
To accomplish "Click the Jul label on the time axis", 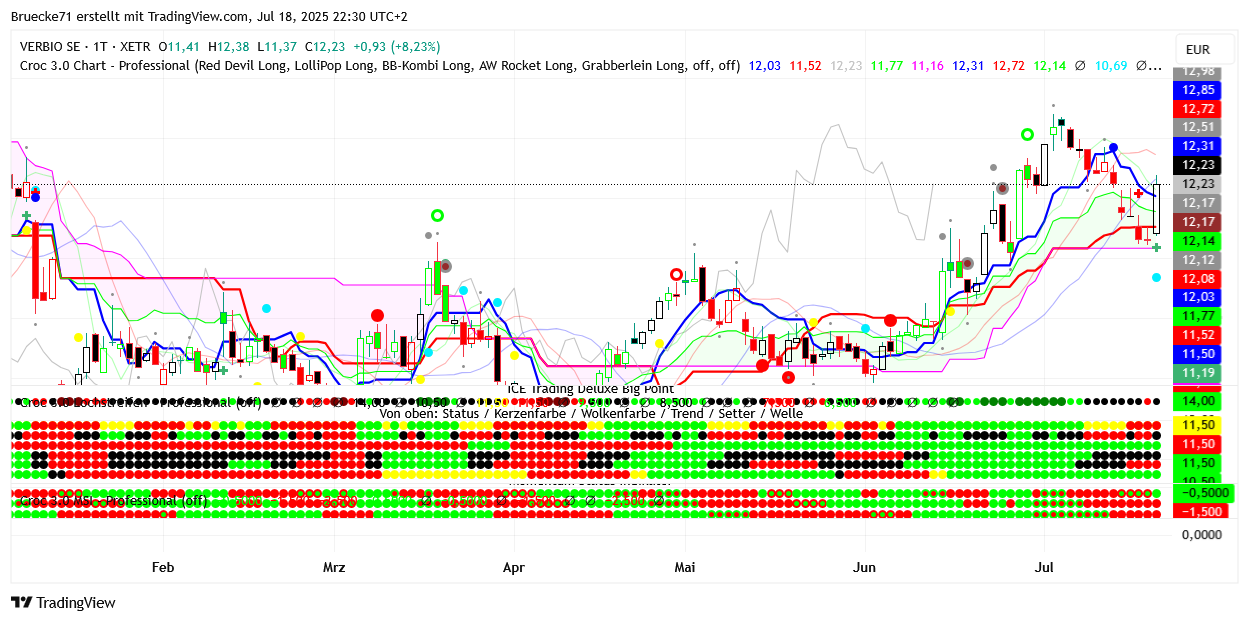I will tap(1044, 567).
